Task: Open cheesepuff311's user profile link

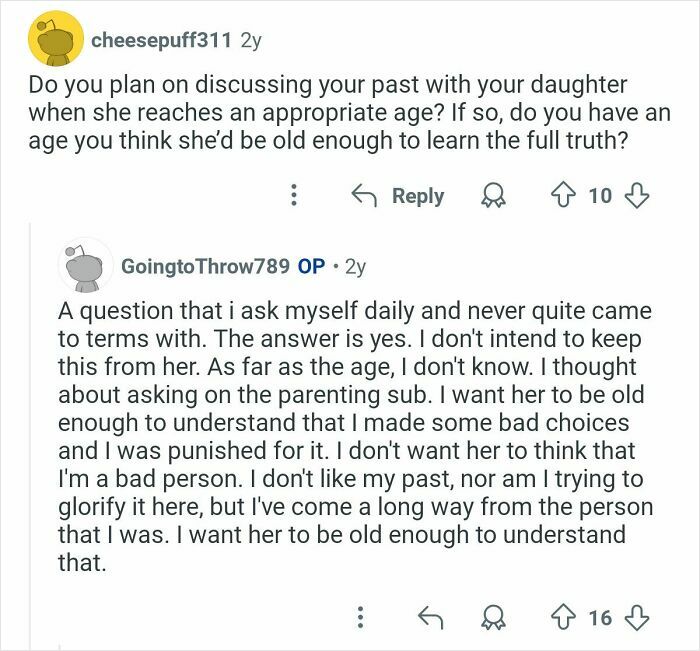Action: click(162, 40)
